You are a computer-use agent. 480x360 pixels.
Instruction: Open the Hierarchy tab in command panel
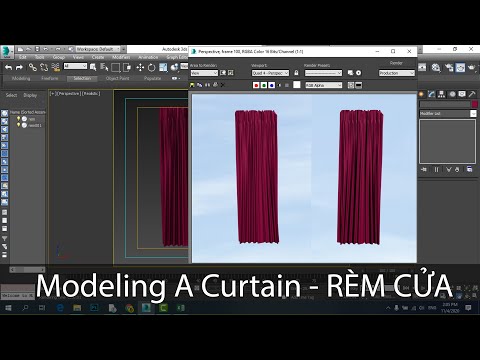click(441, 94)
